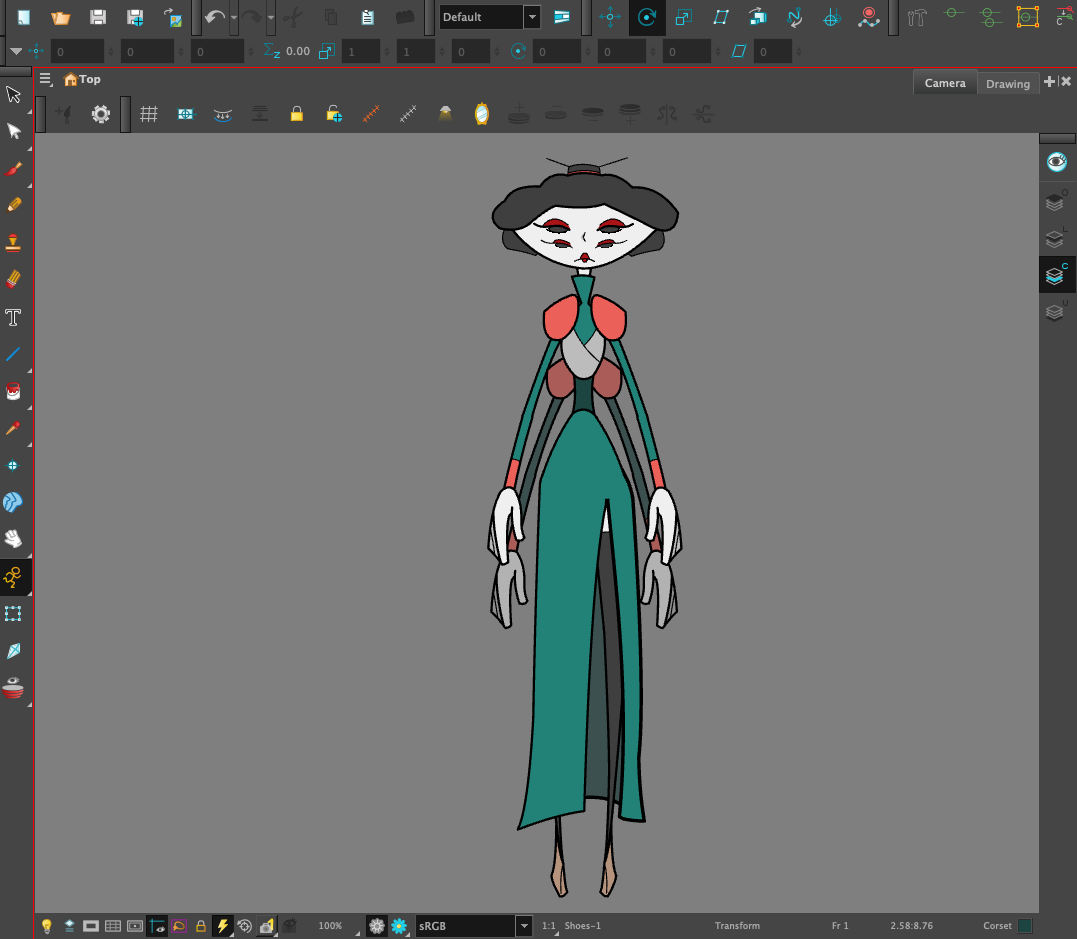Expand the tool properties disclosure triangle
The width and height of the screenshot is (1077, 939).
pyautogui.click(x=16, y=51)
